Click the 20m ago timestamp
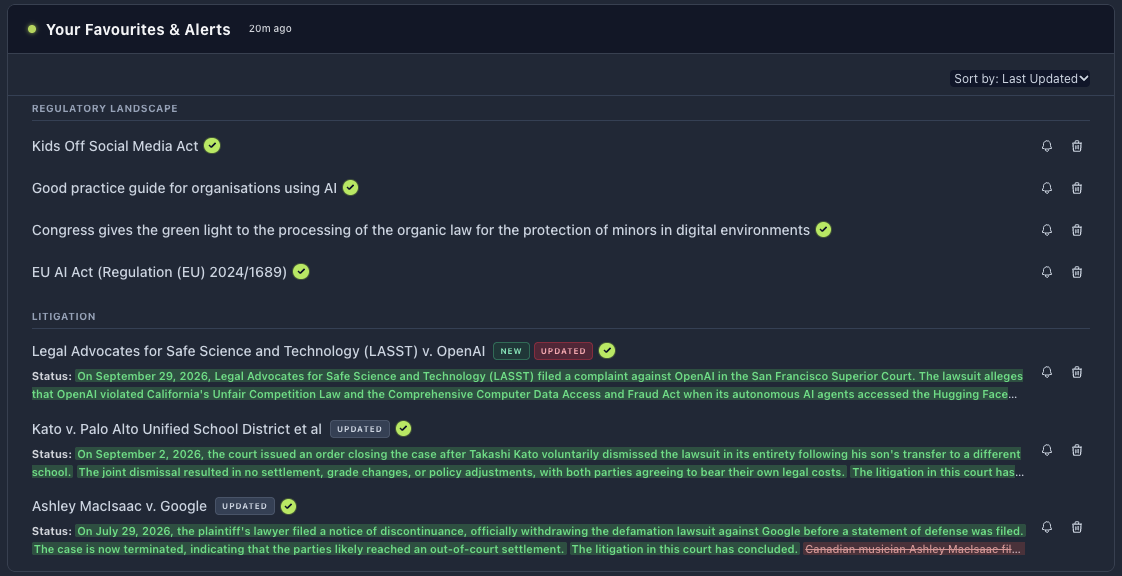1122x576 pixels. click(x=270, y=29)
